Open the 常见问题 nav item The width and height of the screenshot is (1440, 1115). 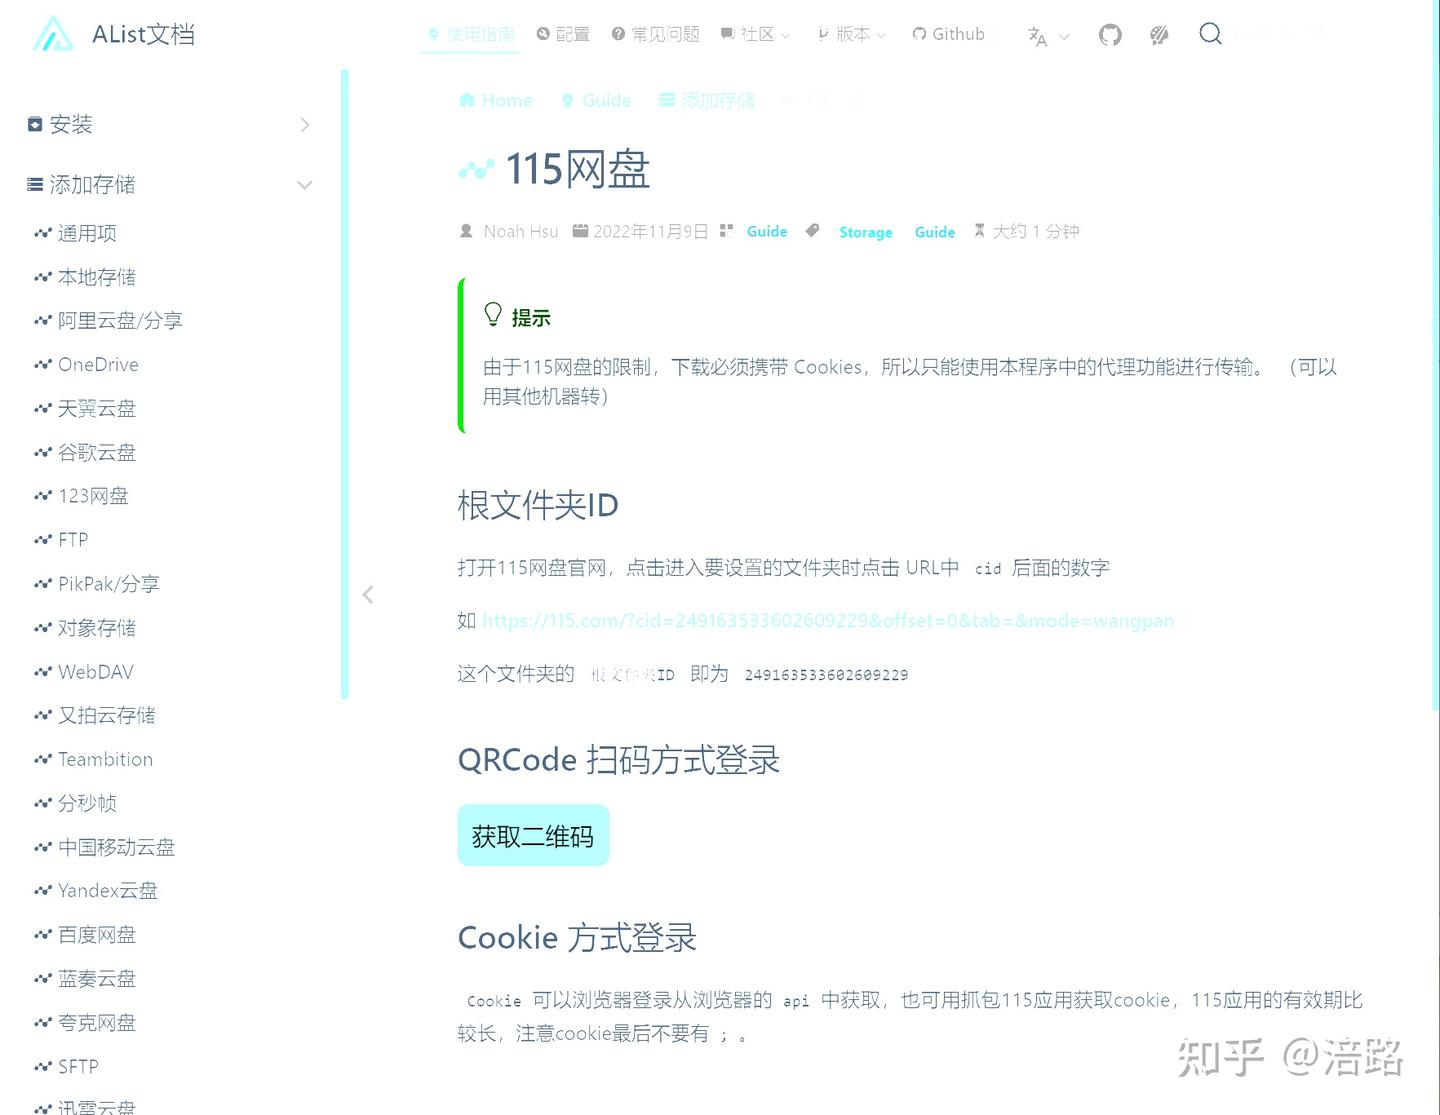pyautogui.click(x=656, y=34)
